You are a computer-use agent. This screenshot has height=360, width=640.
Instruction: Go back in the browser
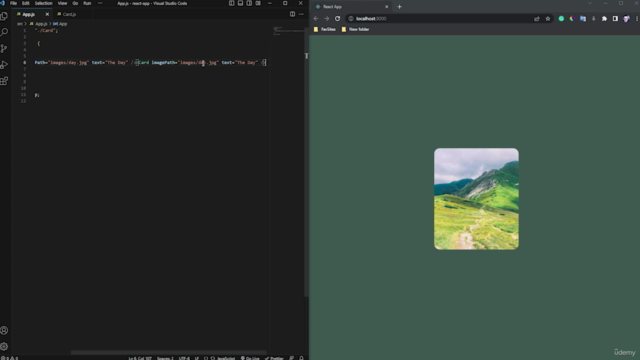pyautogui.click(x=316, y=19)
